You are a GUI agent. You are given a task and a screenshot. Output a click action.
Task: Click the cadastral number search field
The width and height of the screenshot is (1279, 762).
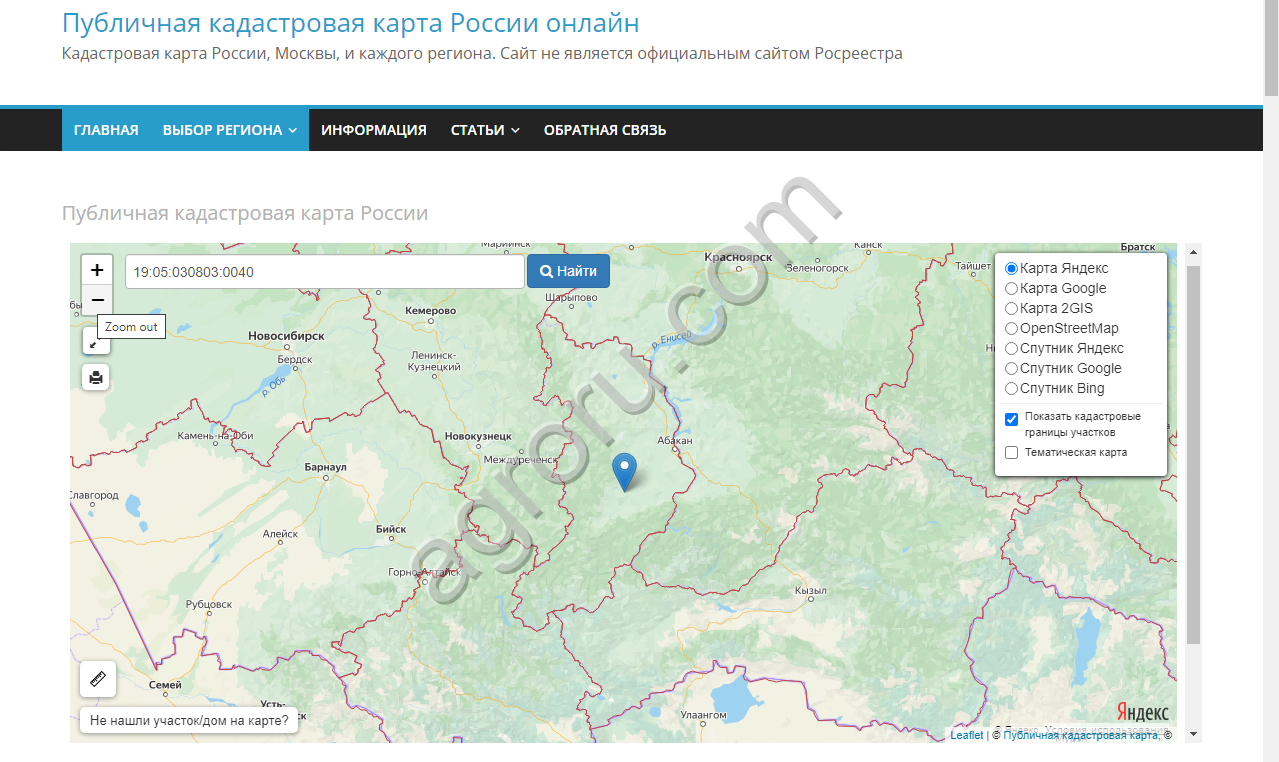[325, 272]
